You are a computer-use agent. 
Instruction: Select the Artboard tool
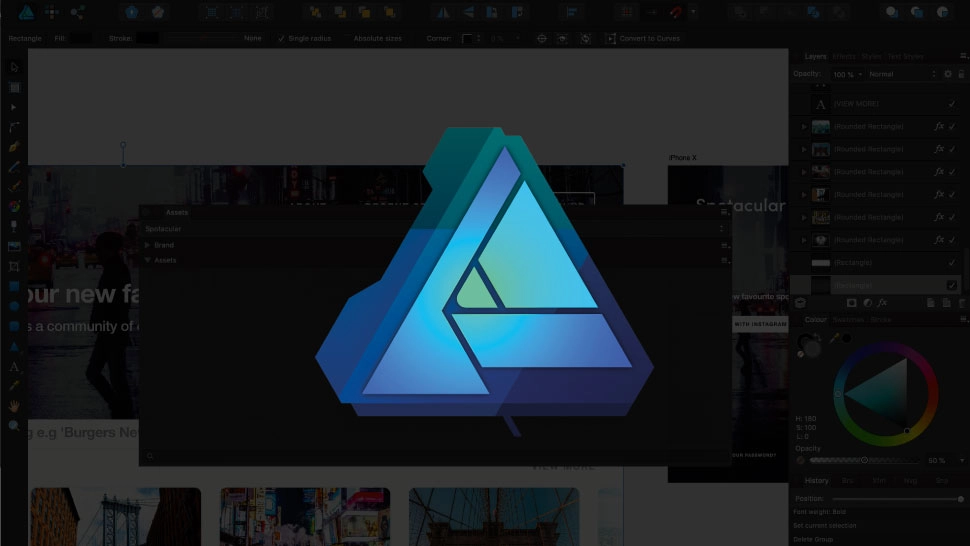tap(14, 87)
